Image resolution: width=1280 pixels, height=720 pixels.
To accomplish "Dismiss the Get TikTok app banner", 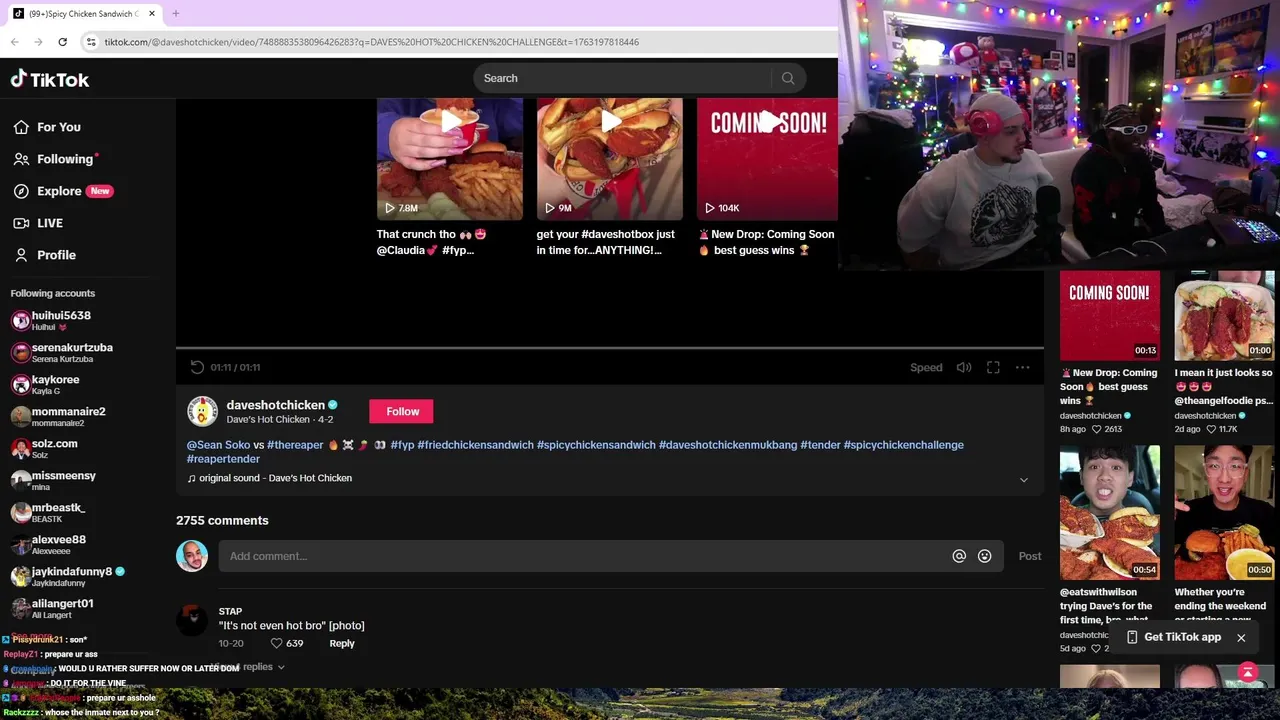I will 1241,638.
